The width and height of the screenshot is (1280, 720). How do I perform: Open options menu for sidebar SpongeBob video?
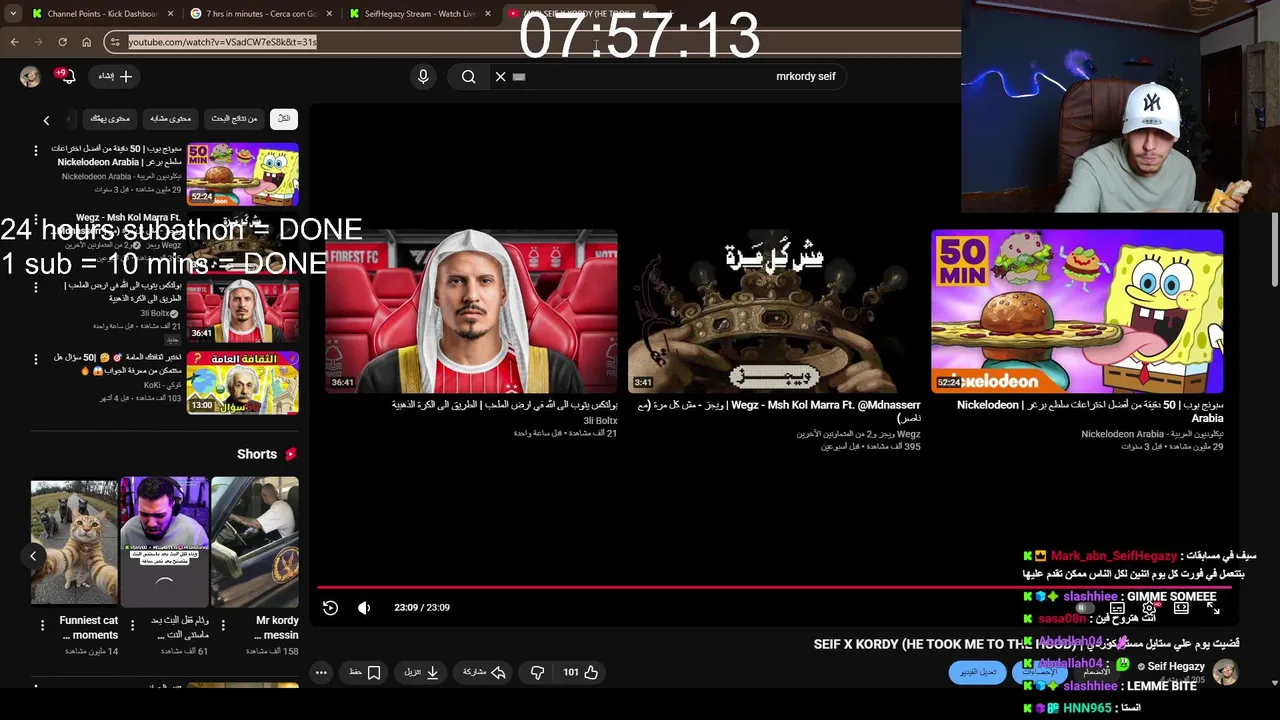(36, 151)
